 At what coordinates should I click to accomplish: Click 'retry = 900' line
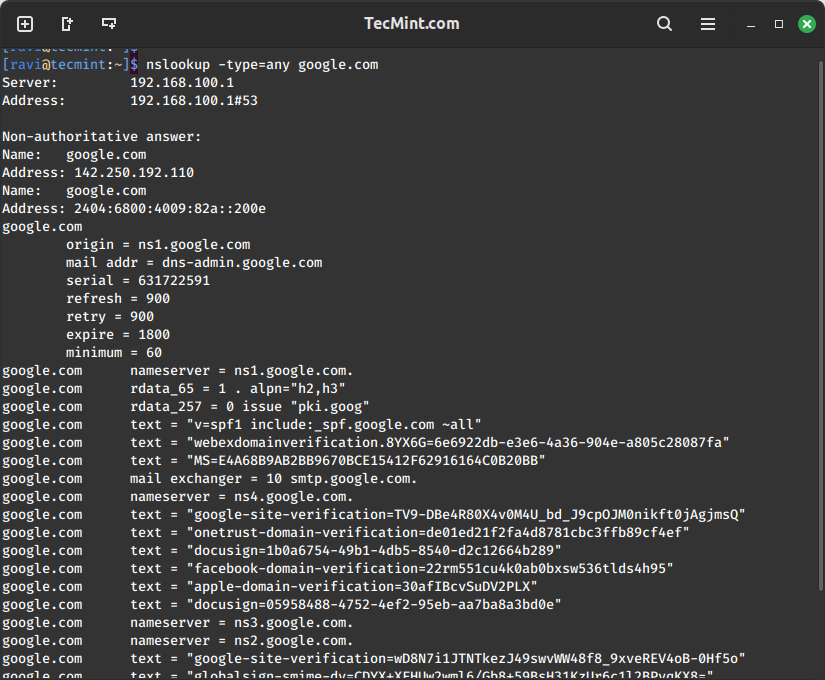110,317
